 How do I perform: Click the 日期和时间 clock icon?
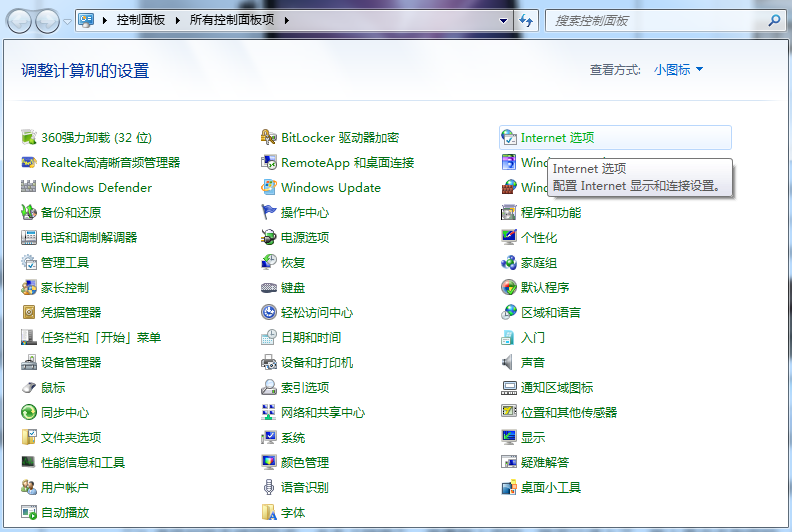[x=269, y=338]
